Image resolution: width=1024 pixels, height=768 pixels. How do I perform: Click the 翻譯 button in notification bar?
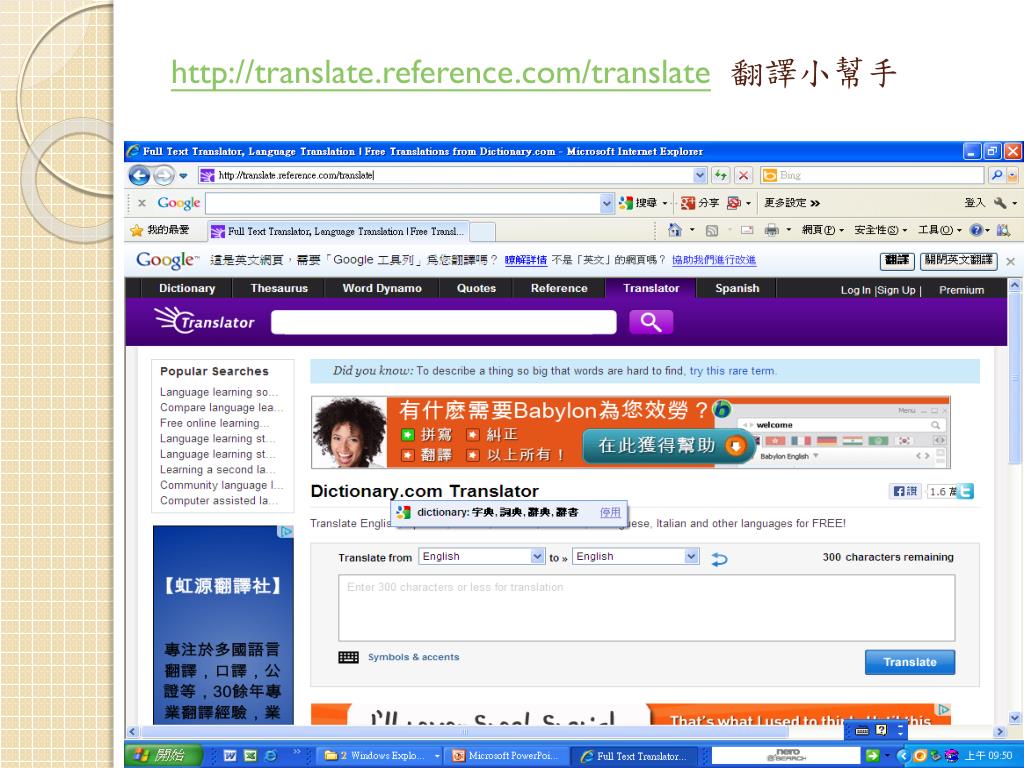[897, 261]
